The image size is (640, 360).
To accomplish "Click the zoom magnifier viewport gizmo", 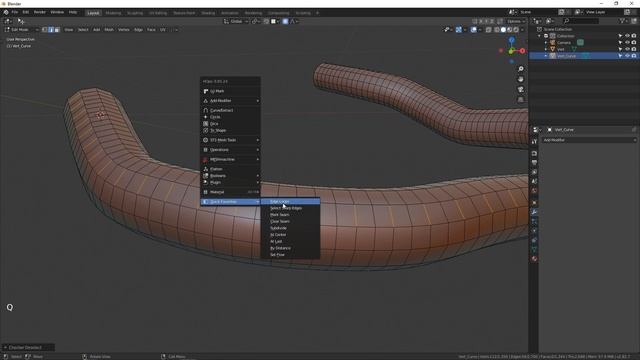I will pyautogui.click(x=520, y=69).
